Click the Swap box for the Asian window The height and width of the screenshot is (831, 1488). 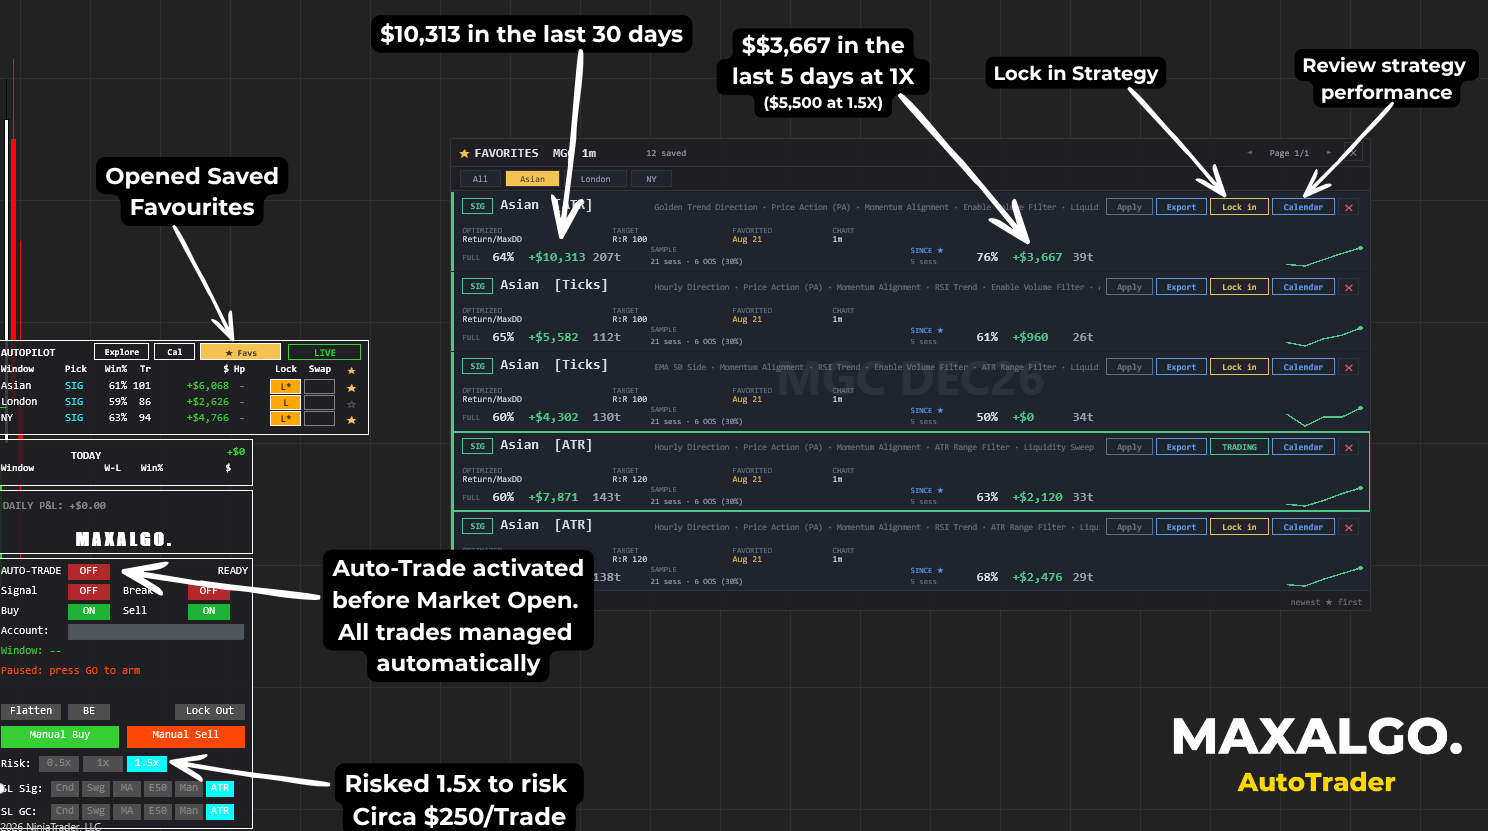pos(319,387)
